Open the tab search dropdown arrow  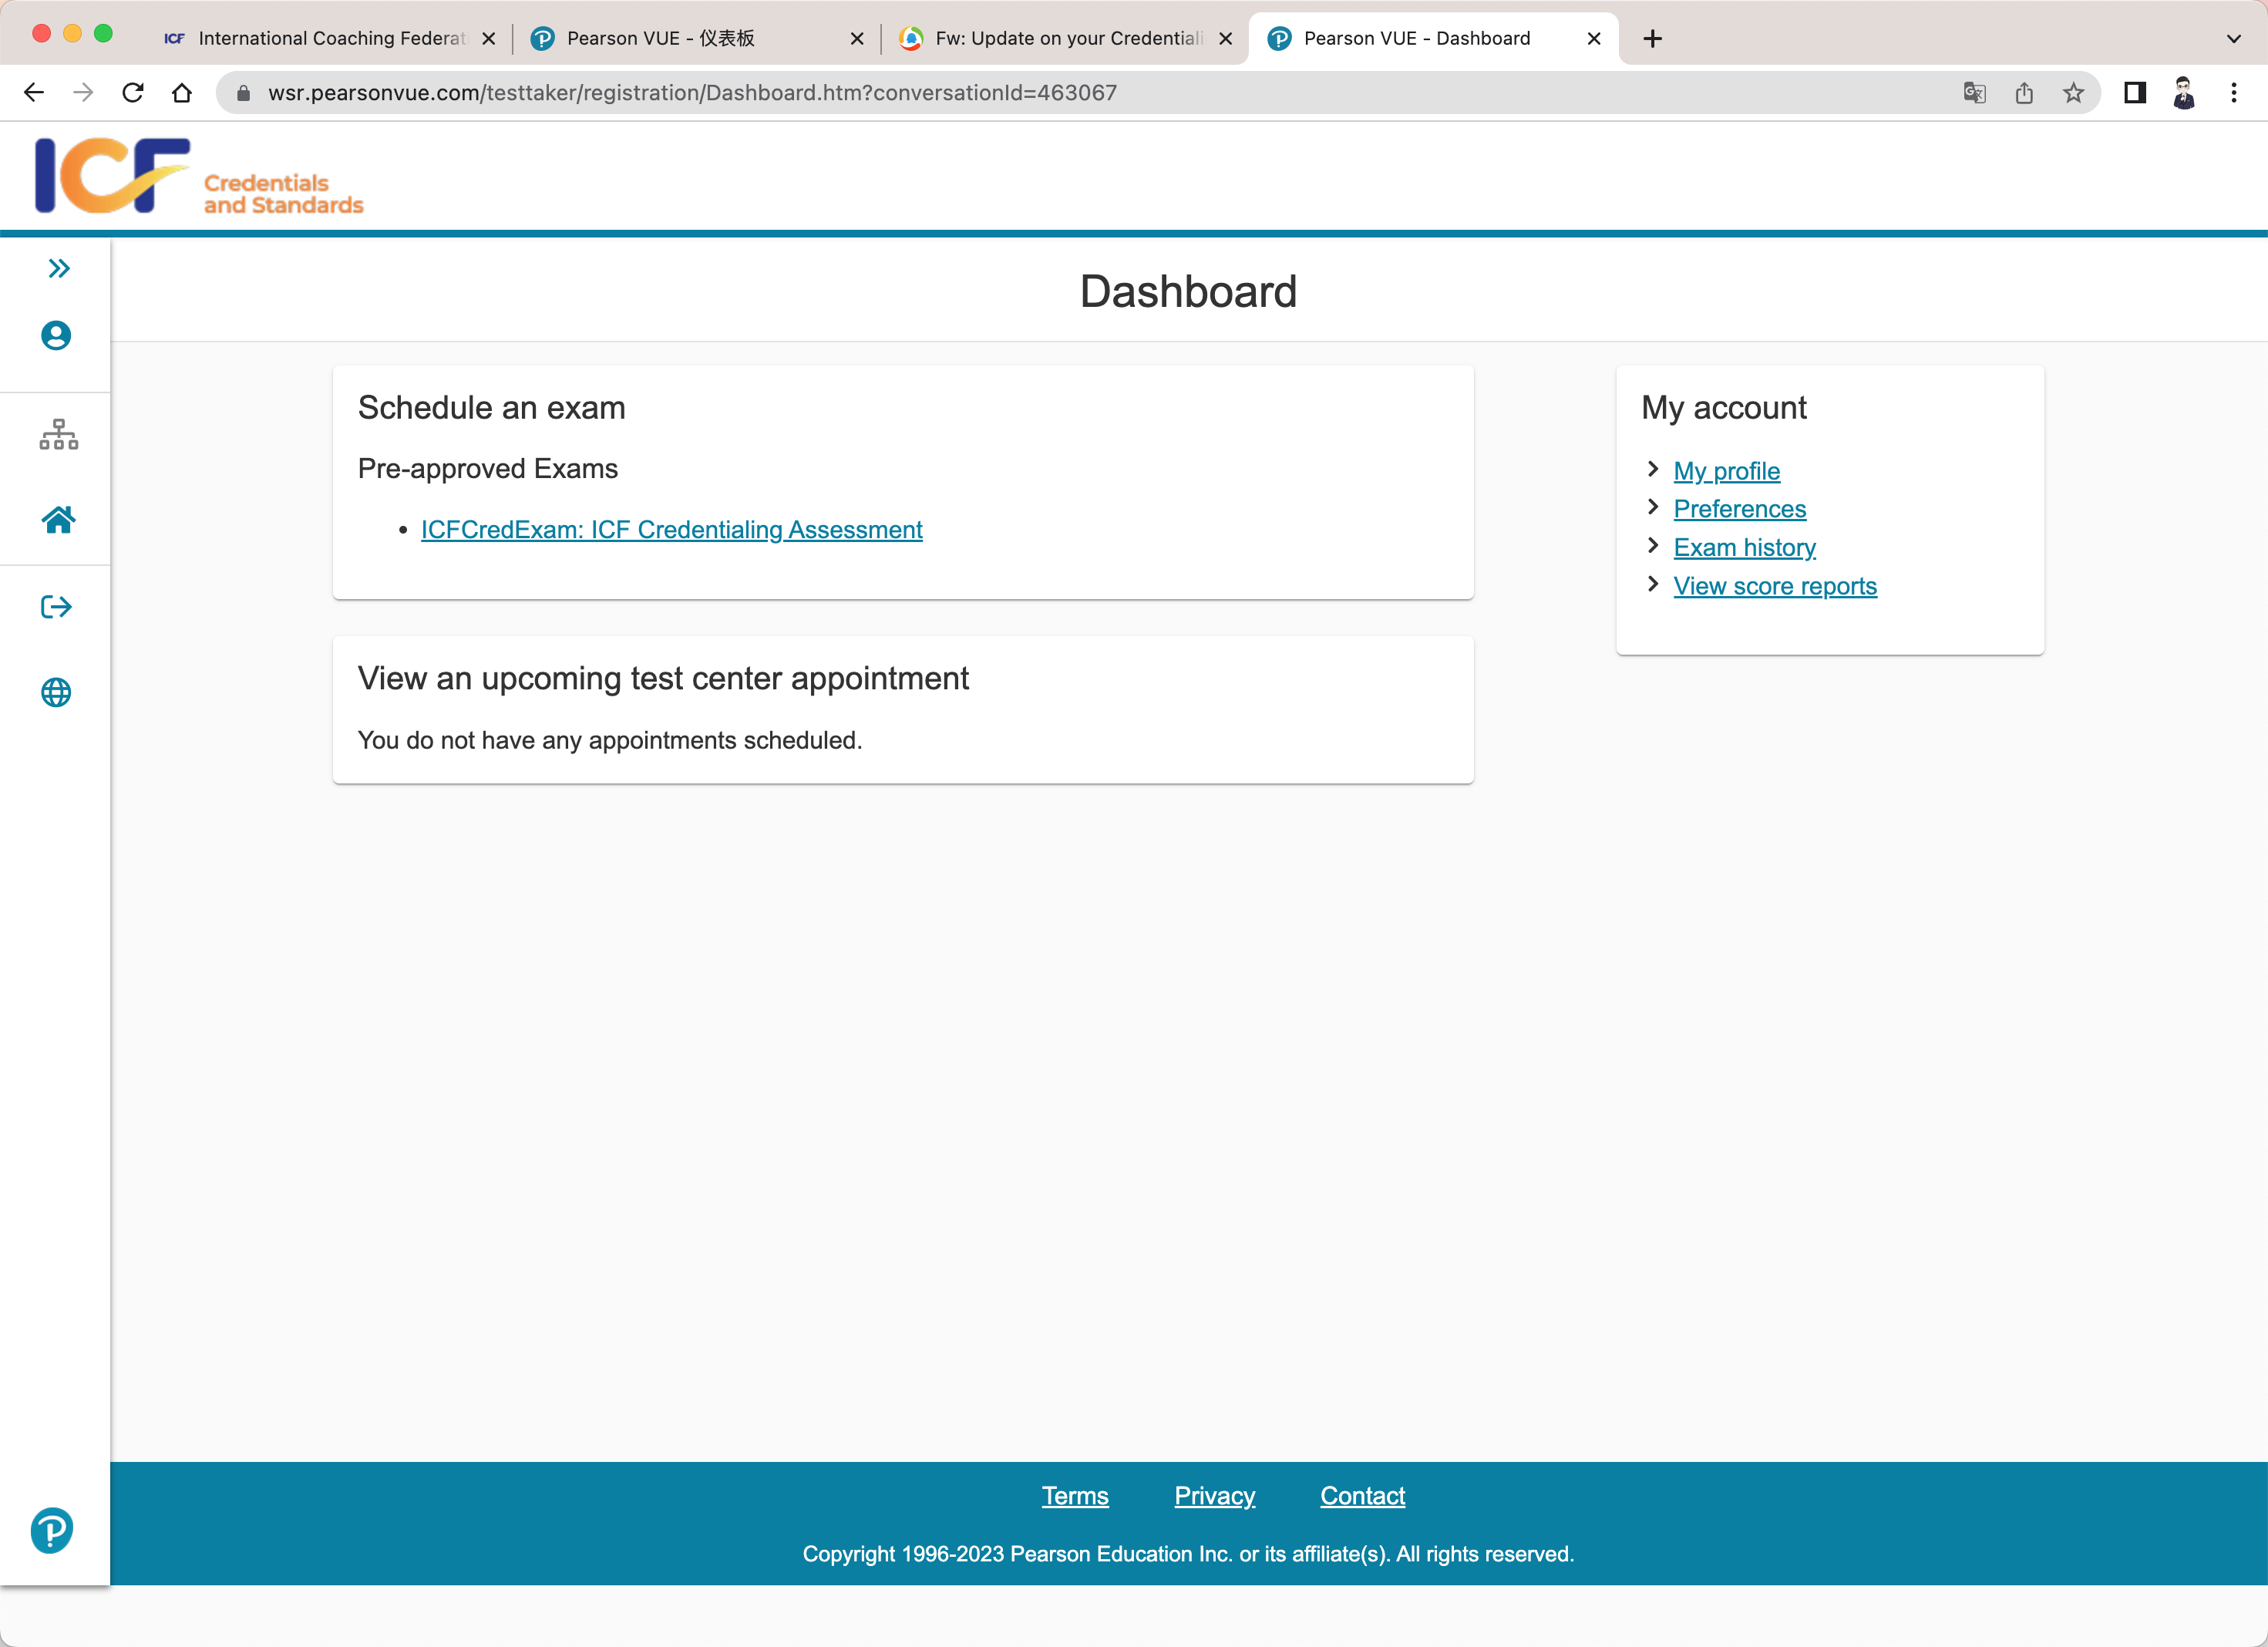click(2233, 39)
